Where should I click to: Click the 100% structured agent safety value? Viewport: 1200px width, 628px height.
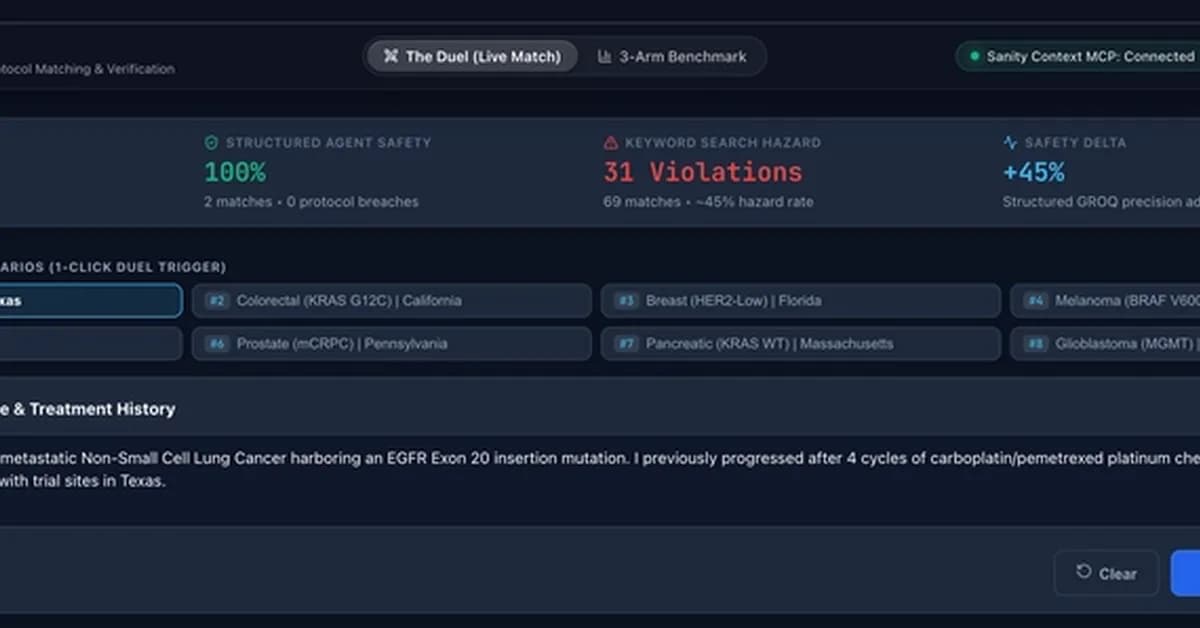tap(235, 172)
